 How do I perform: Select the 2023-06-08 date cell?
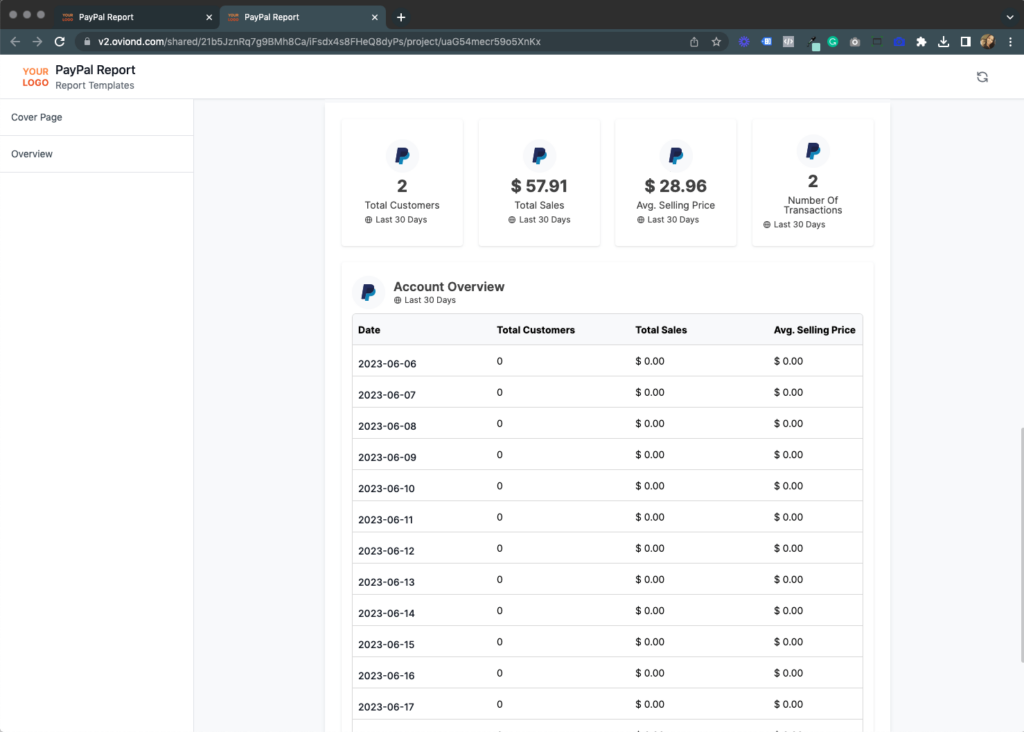387,426
